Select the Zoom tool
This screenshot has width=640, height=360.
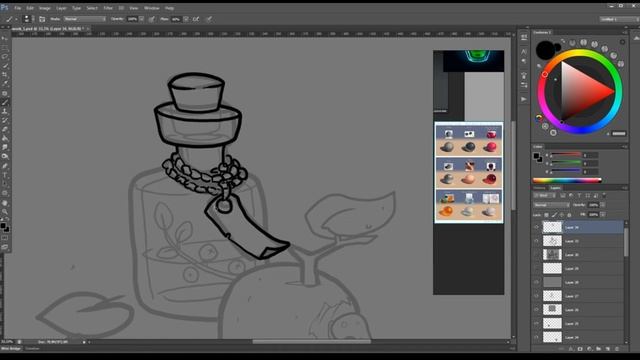(x=5, y=211)
